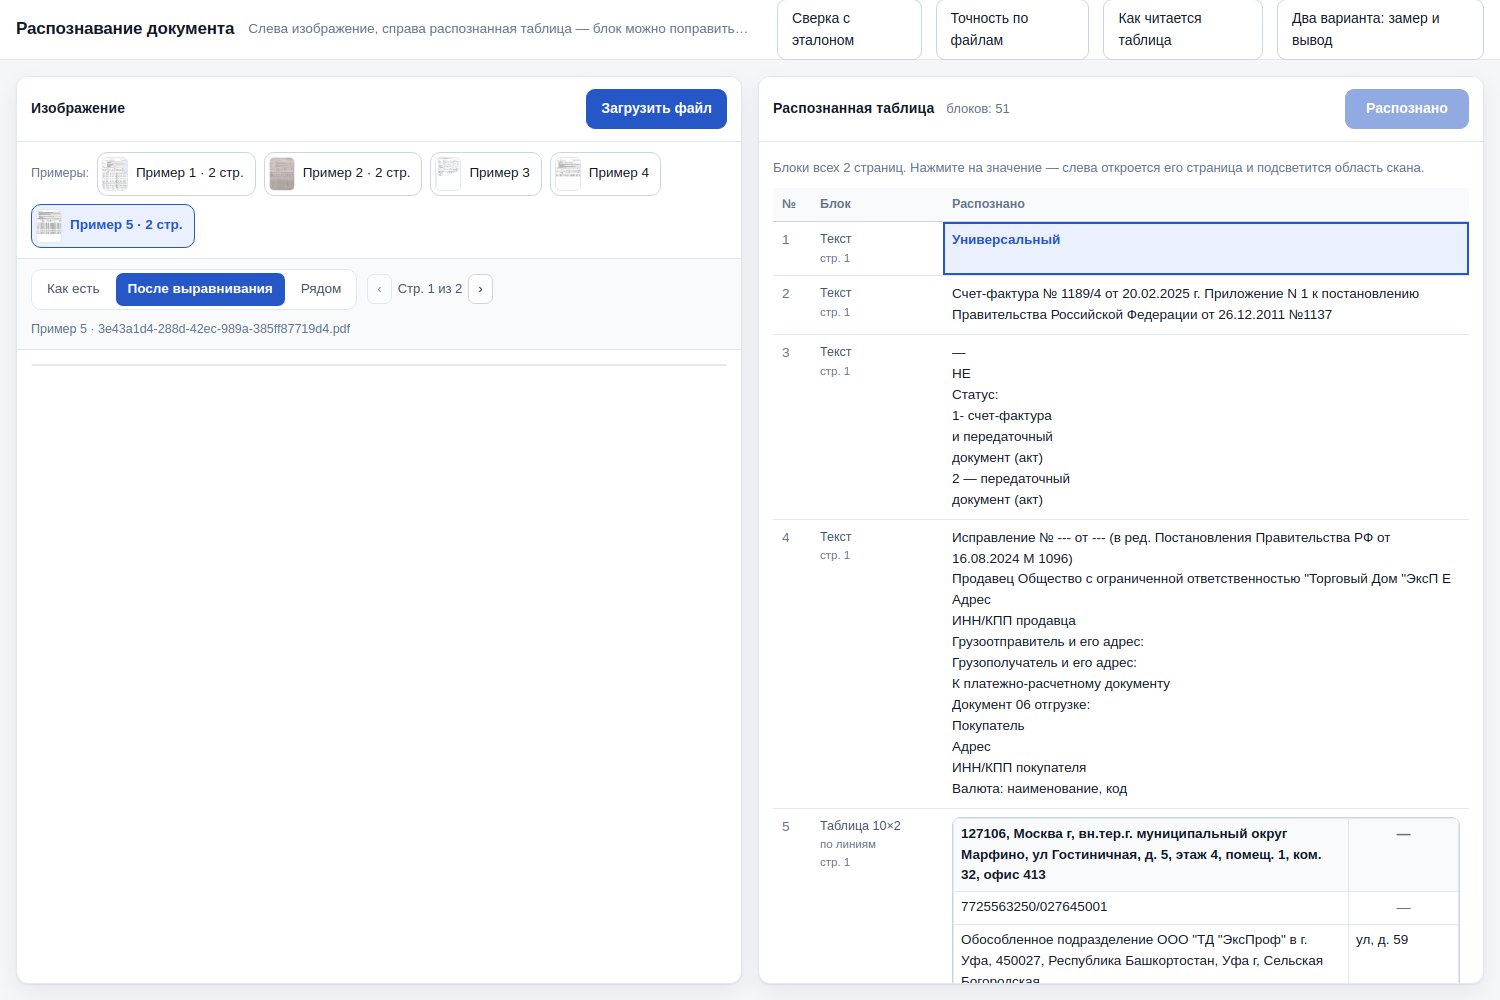Choose the "Пример 4" sample
This screenshot has width=1500, height=1000.
click(605, 174)
